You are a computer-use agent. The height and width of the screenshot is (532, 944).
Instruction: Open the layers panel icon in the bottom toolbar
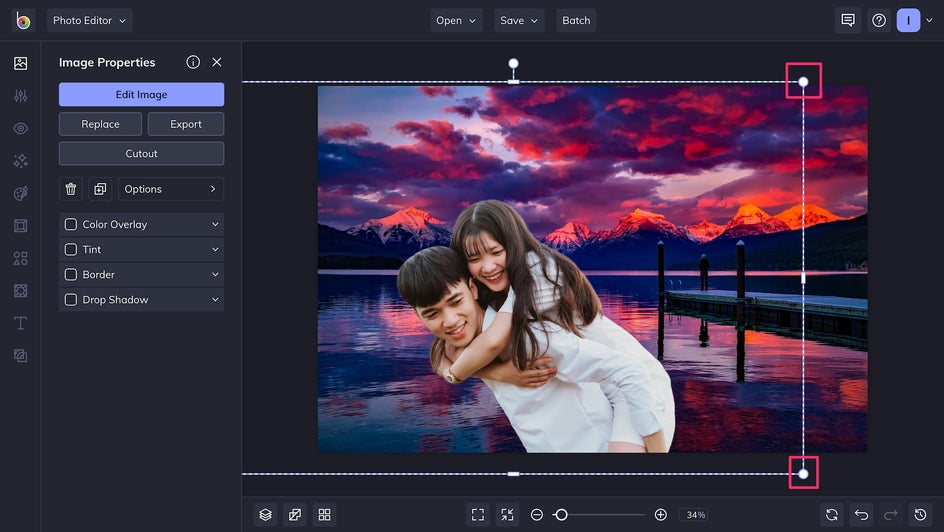click(x=265, y=514)
